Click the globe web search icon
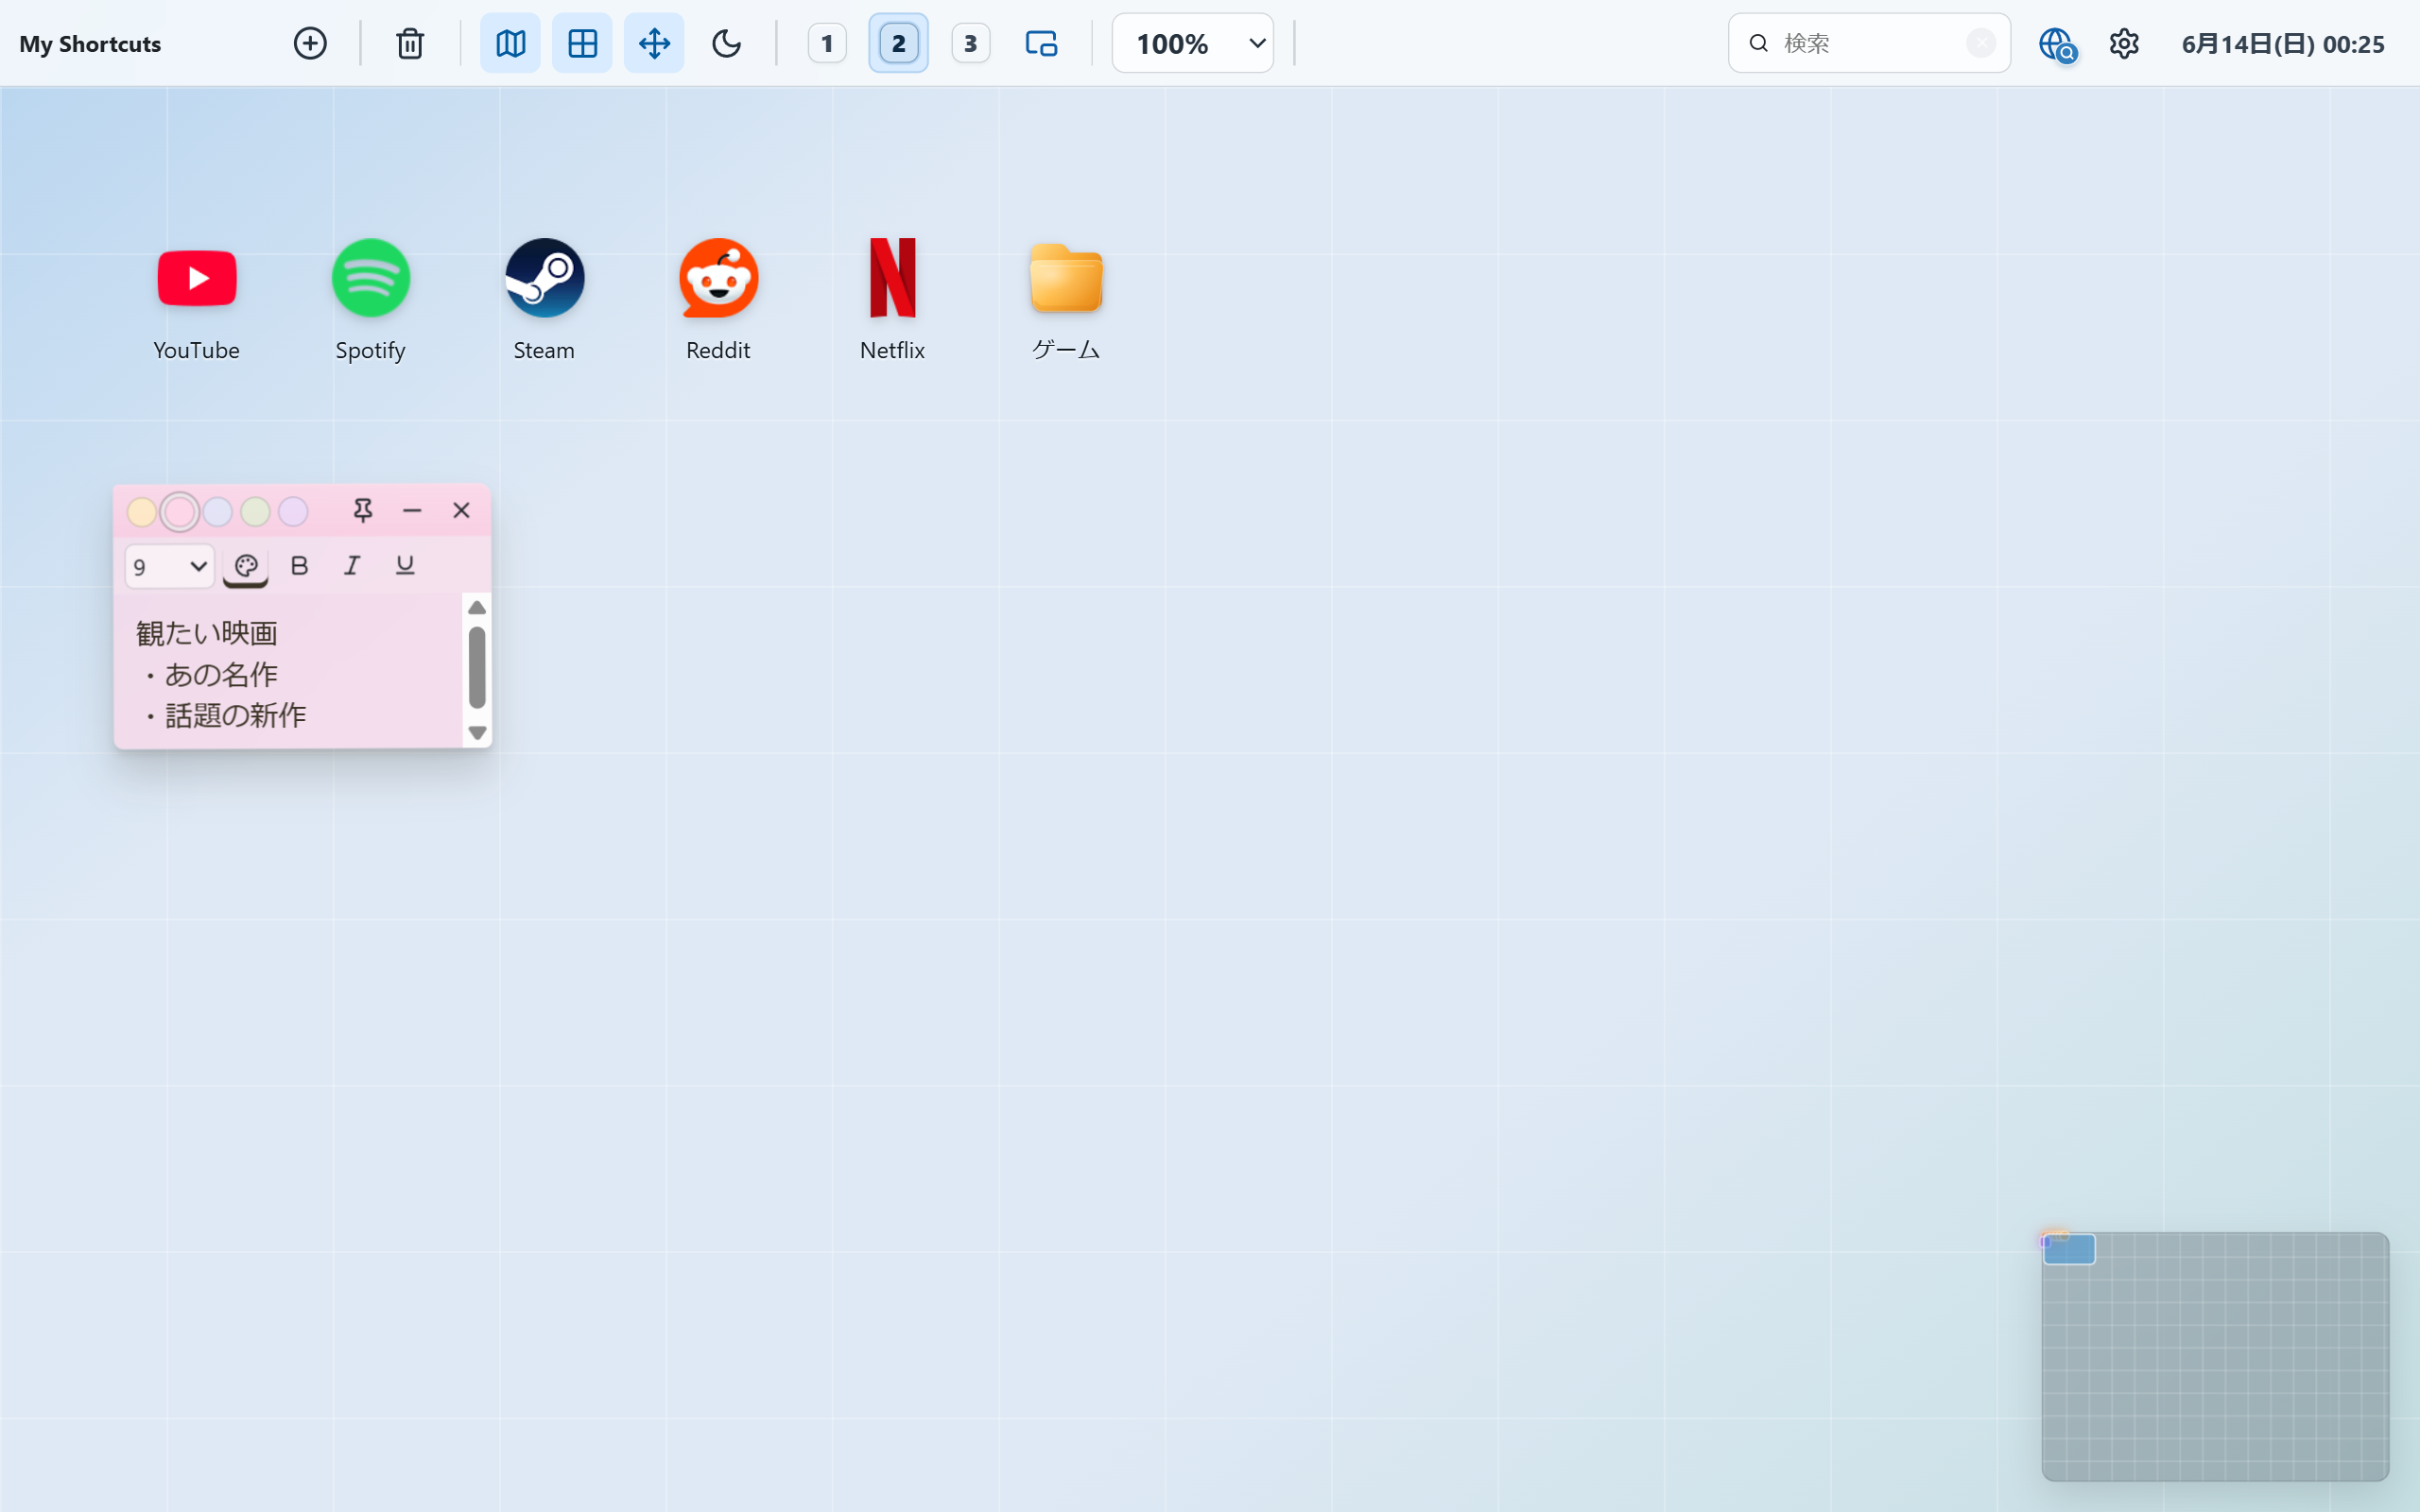This screenshot has height=1512, width=2420. pos(2057,44)
